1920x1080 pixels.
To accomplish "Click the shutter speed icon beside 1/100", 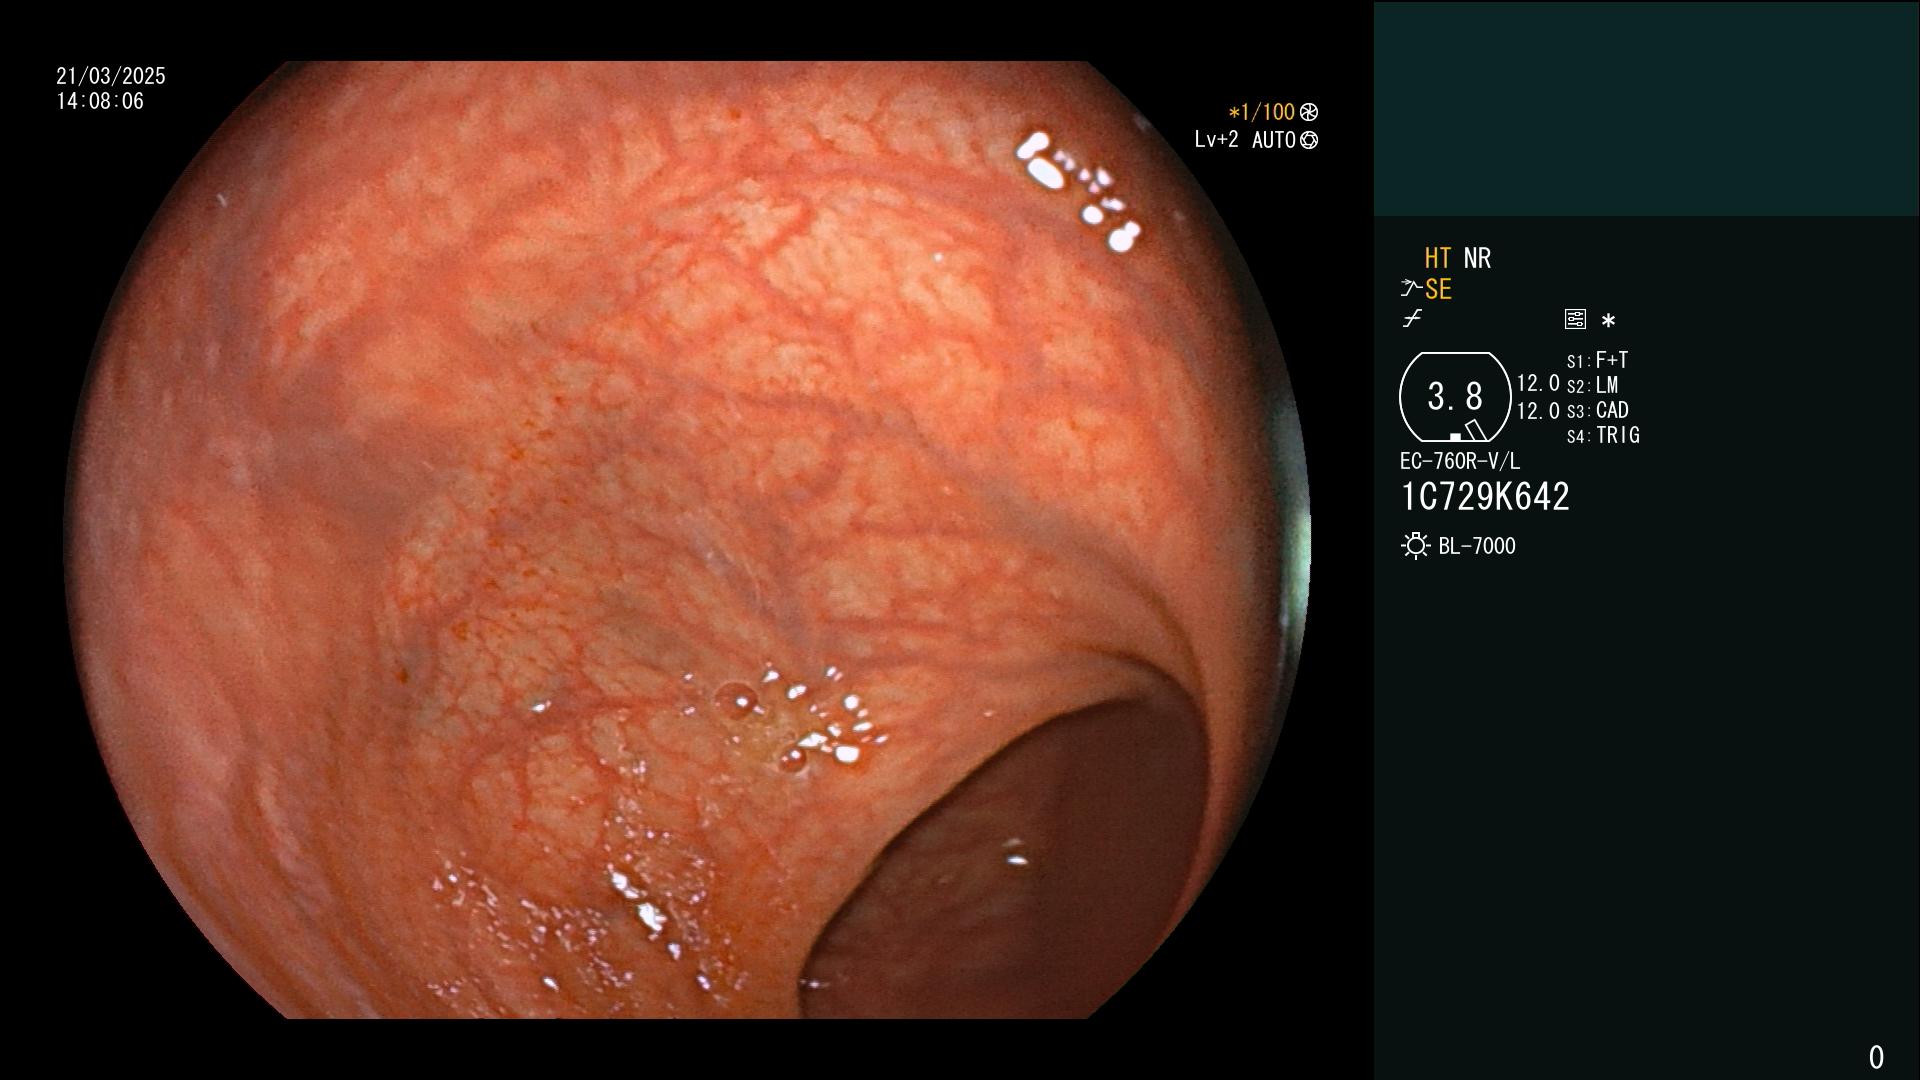I will pos(1309,112).
